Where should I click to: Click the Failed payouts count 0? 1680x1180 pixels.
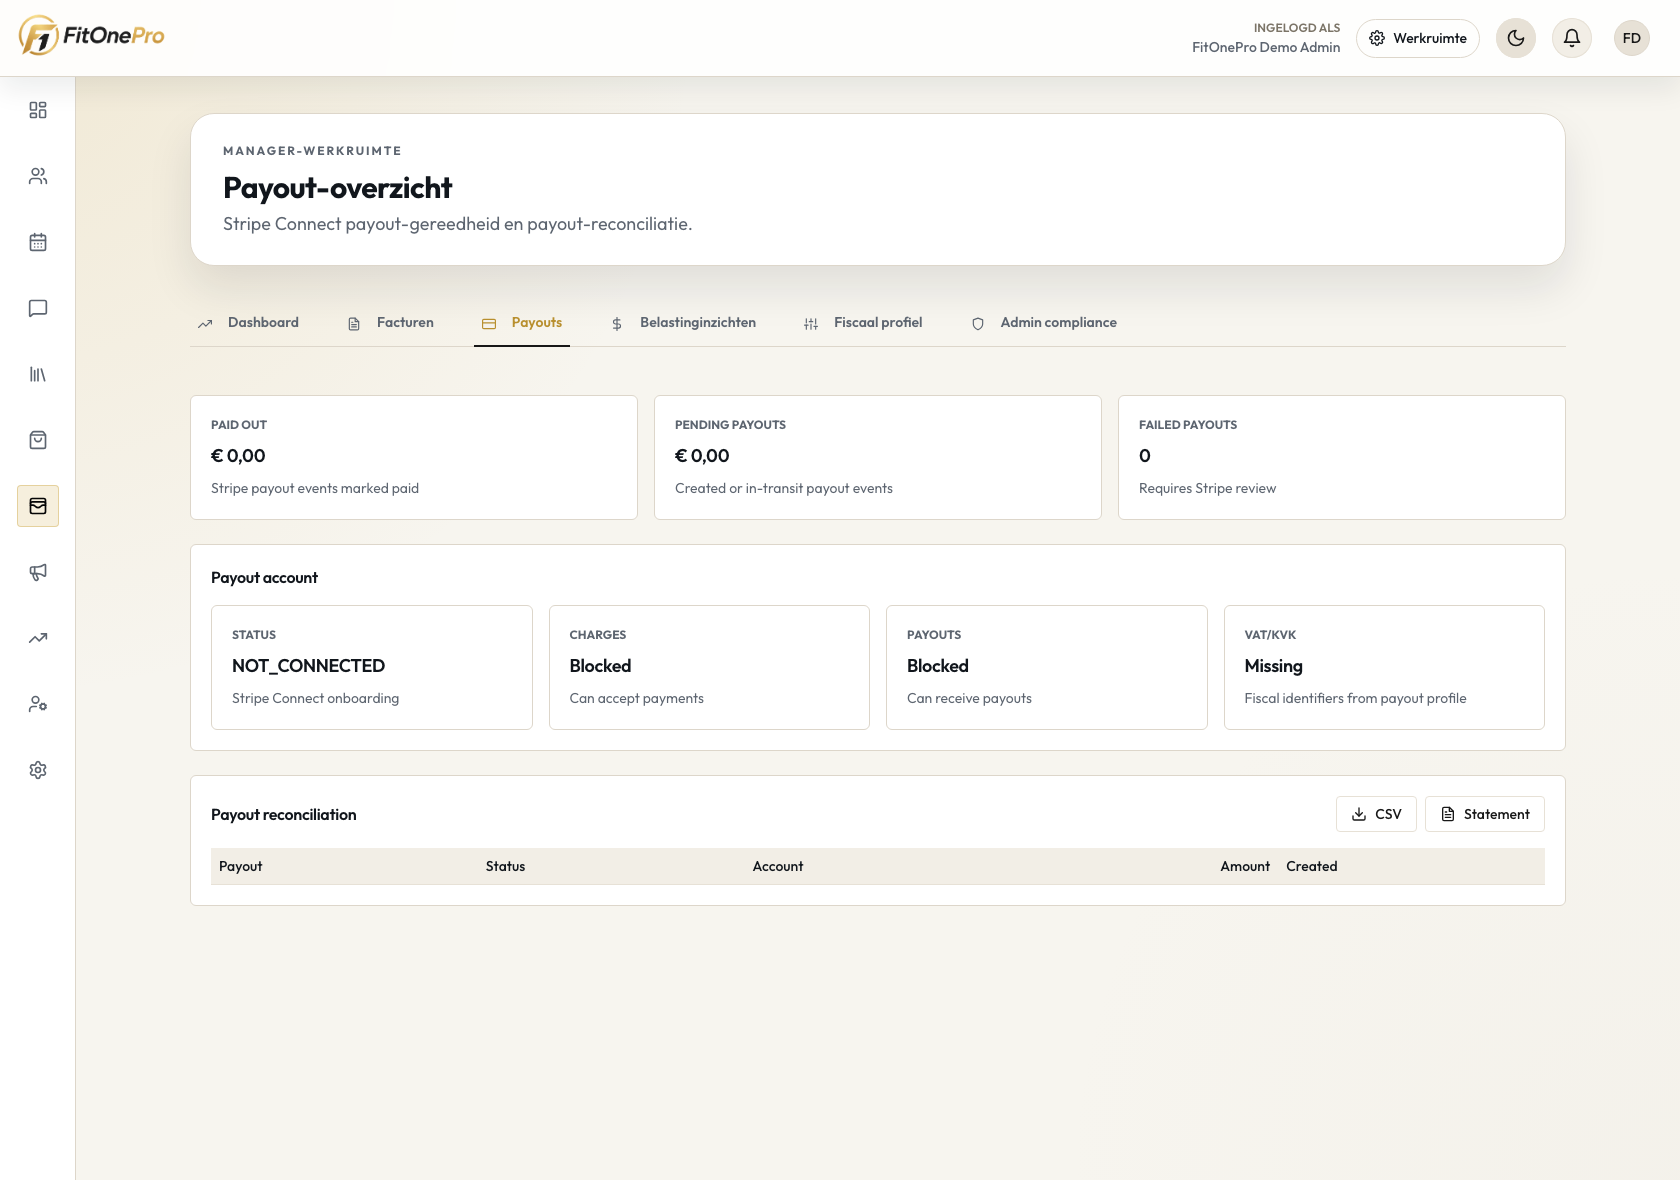point(1145,456)
